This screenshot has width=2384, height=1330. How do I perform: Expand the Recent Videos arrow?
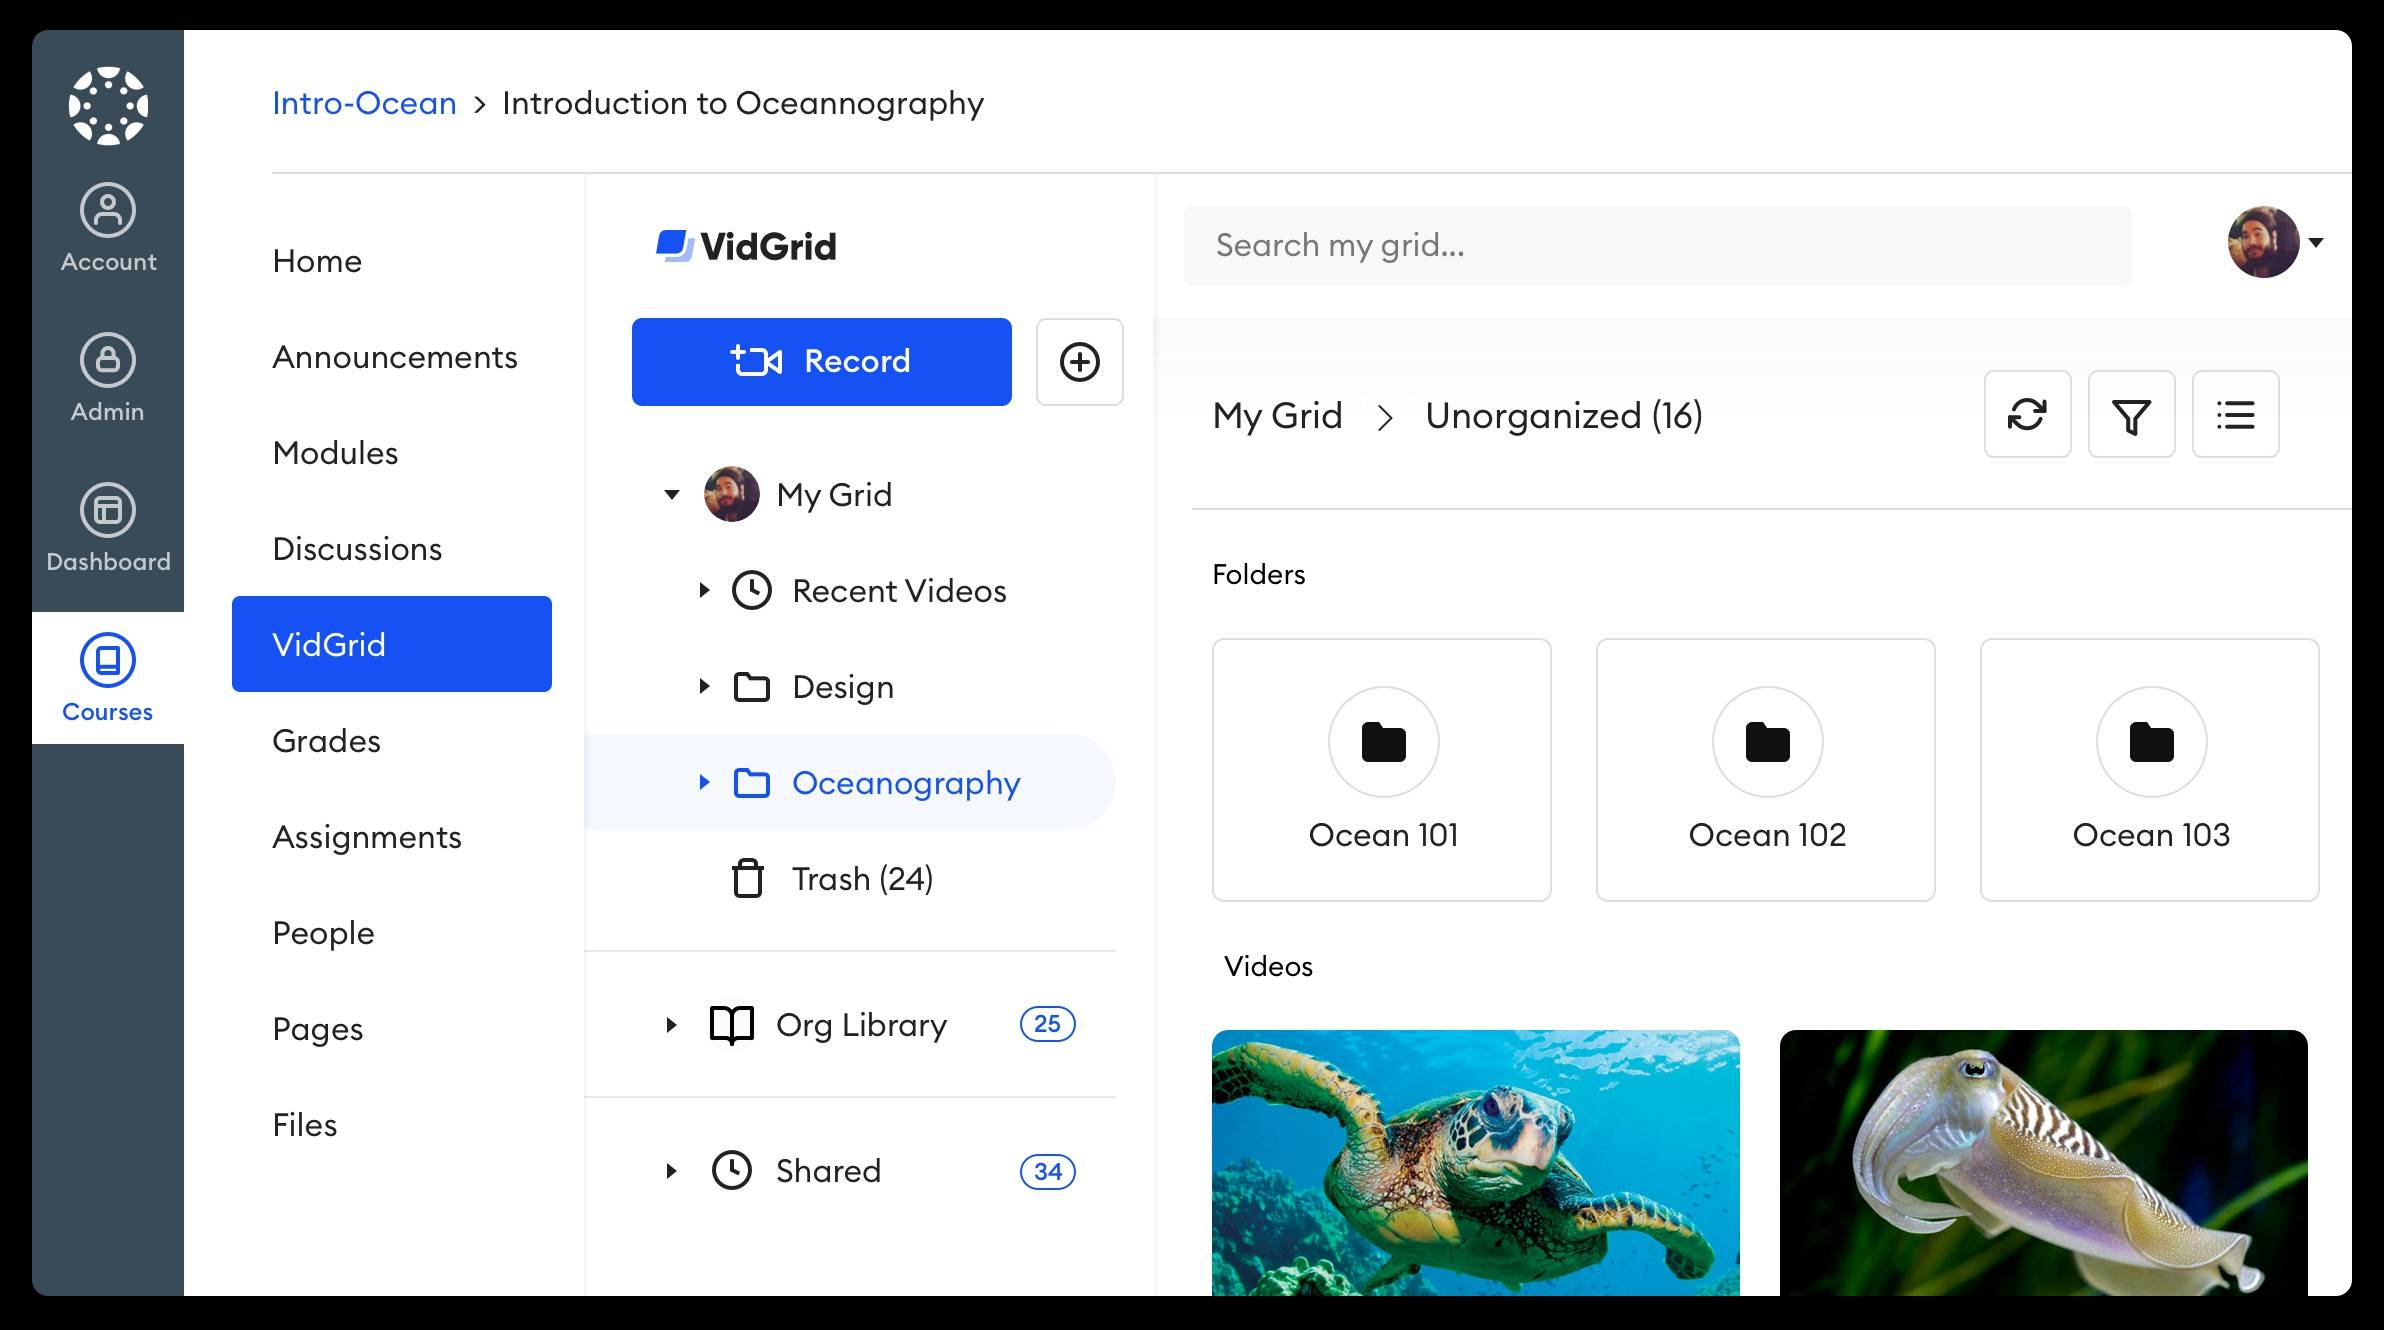click(x=704, y=590)
